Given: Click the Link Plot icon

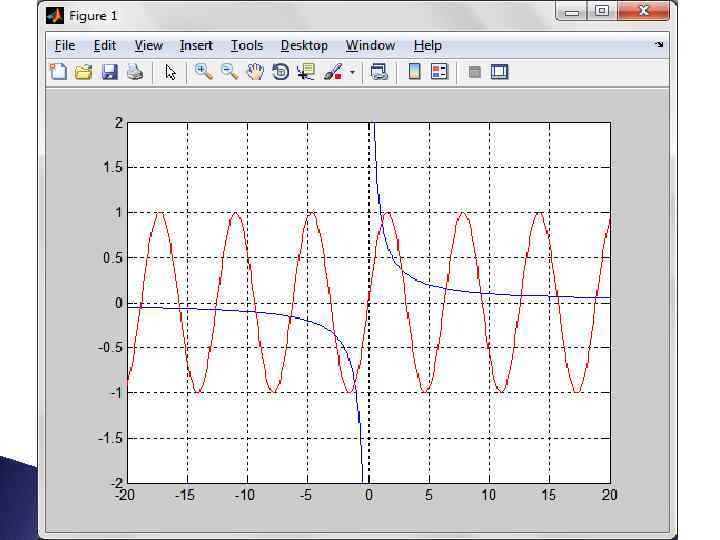Looking at the screenshot, I should [379, 72].
